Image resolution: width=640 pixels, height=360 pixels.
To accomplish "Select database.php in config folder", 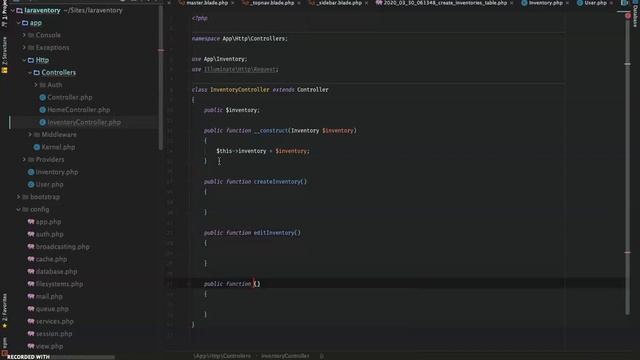I will pyautogui.click(x=56, y=272).
